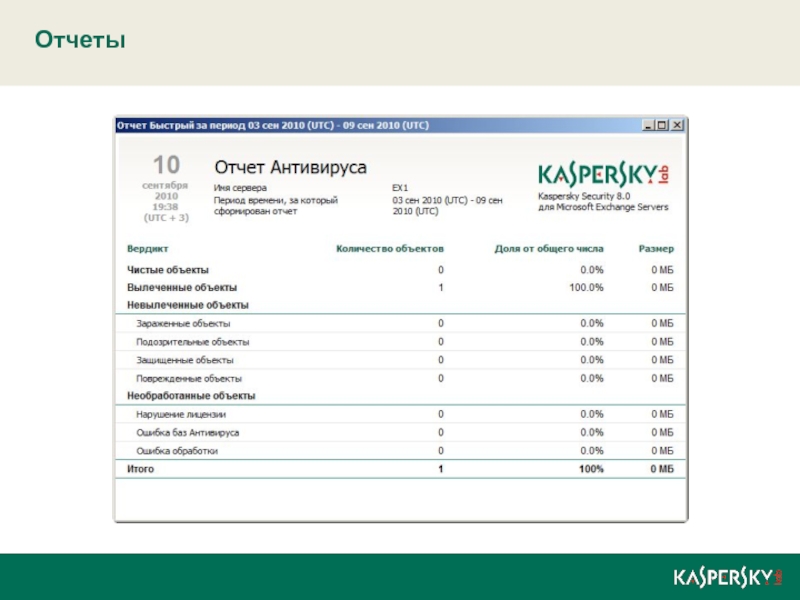This screenshot has width=800, height=600.
Task: Click the '100%' total share value
Action: tap(591, 469)
